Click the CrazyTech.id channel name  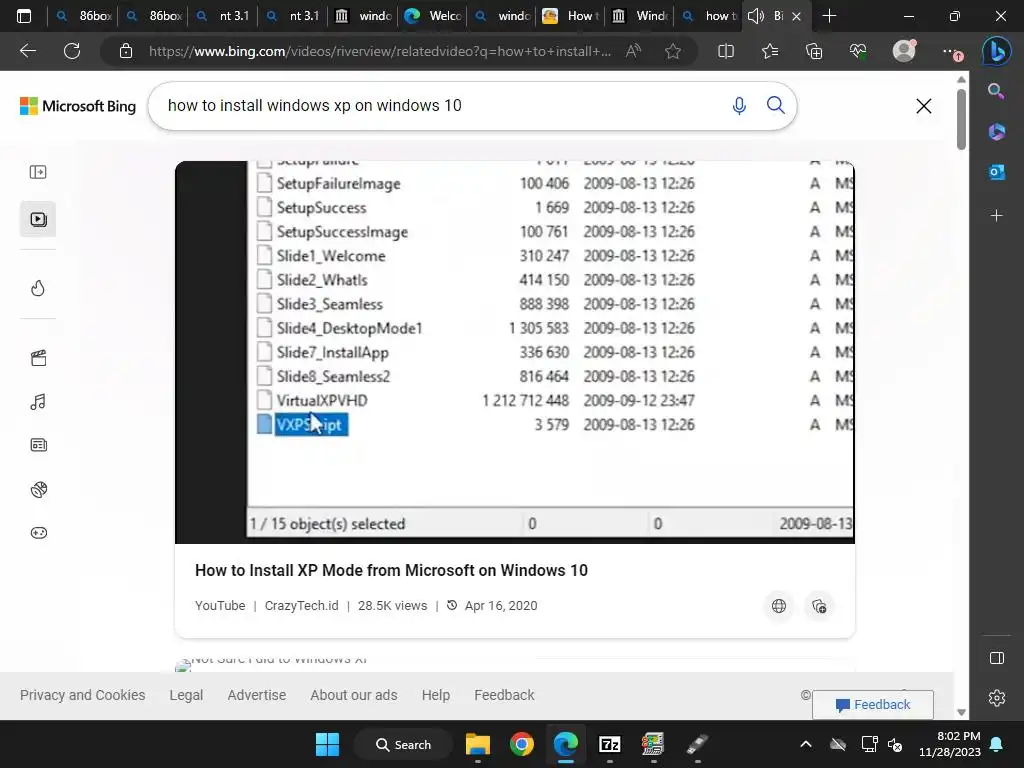click(302, 605)
